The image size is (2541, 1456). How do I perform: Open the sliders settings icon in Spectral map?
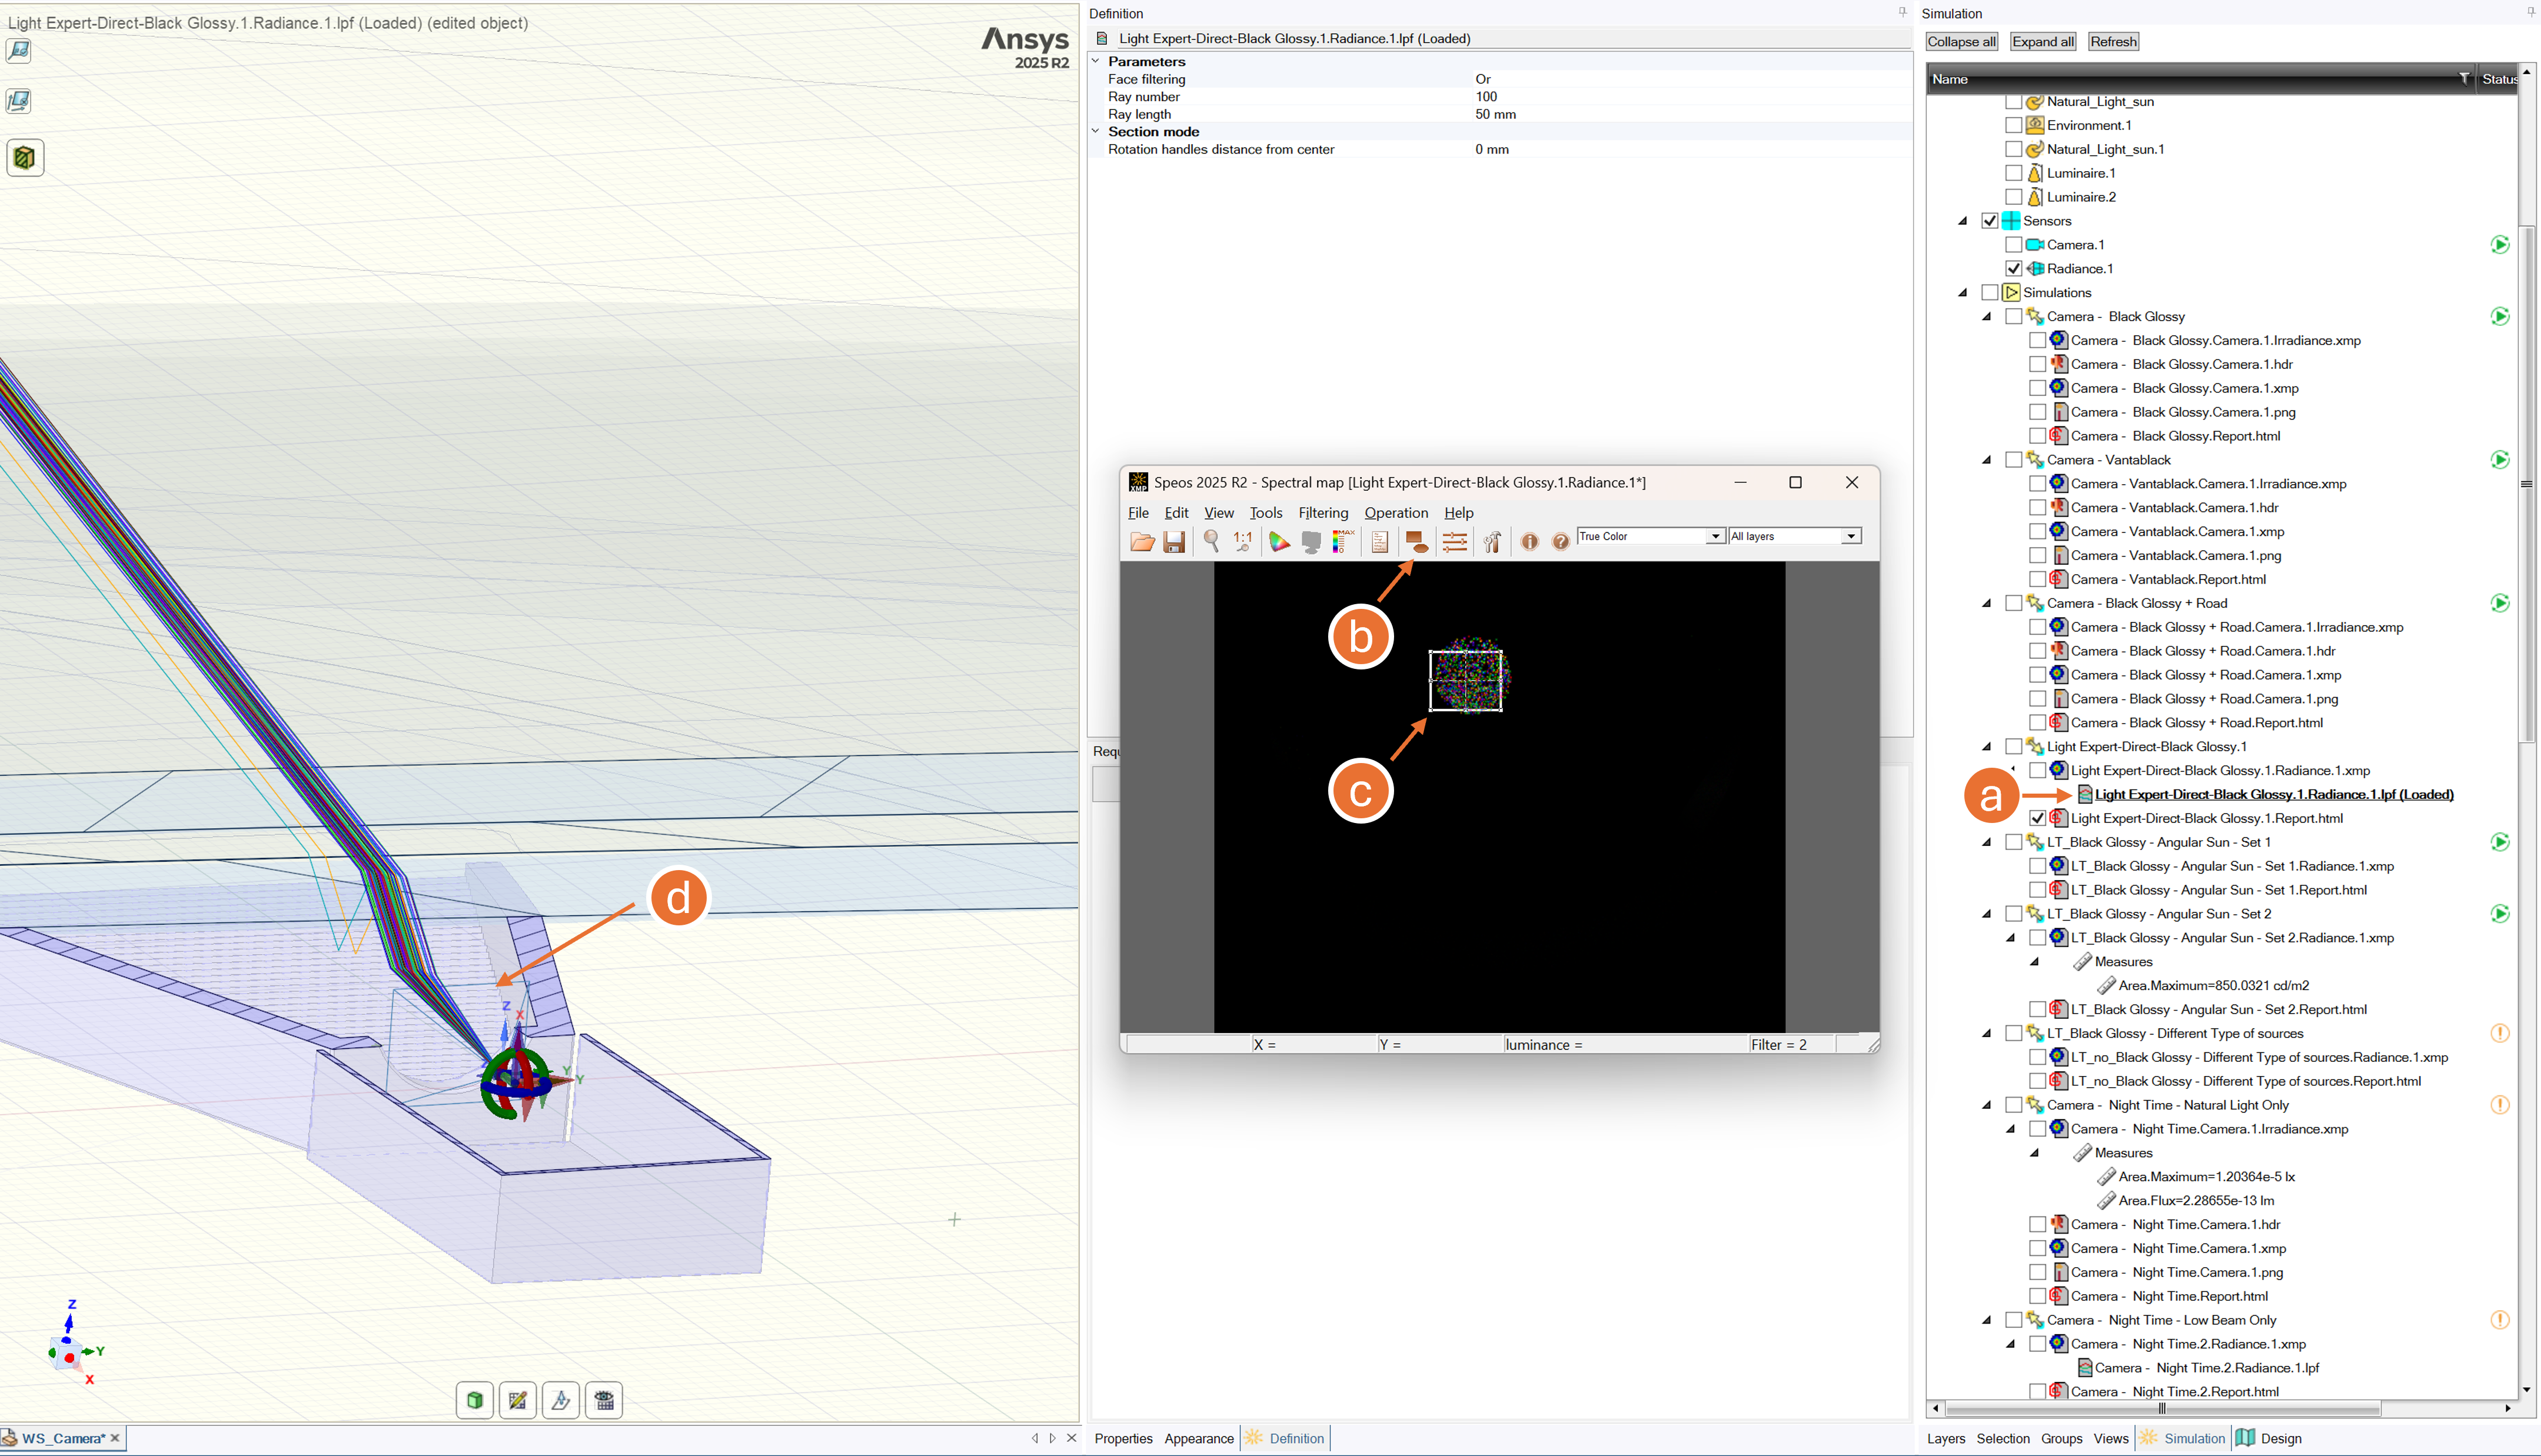[1455, 541]
